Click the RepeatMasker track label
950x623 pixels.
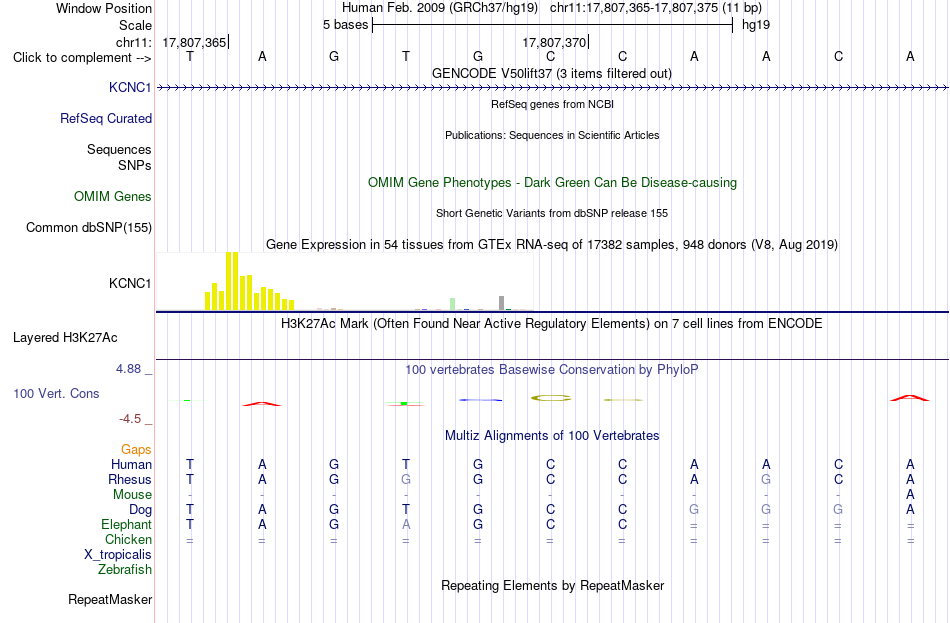point(110,599)
